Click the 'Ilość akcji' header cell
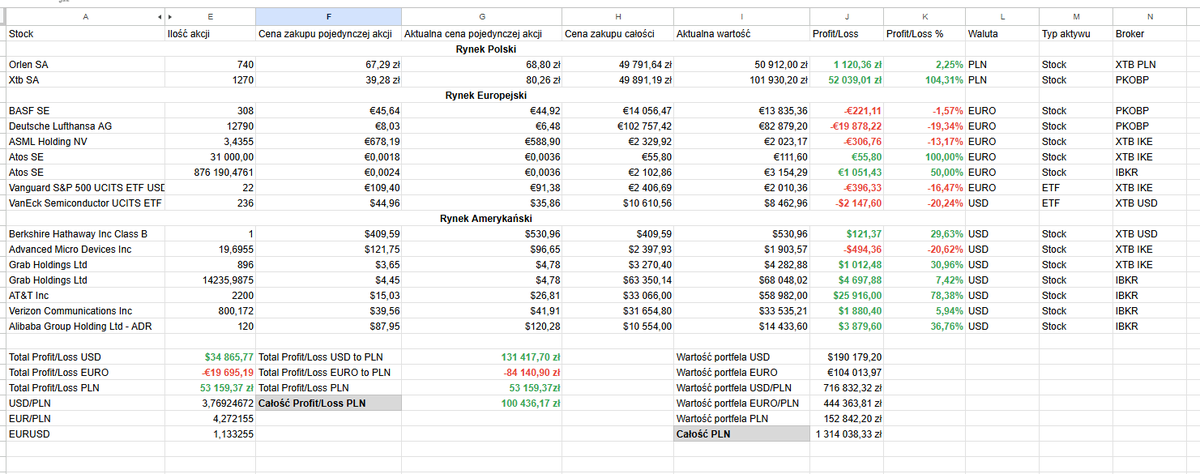1200x474 pixels. point(210,33)
